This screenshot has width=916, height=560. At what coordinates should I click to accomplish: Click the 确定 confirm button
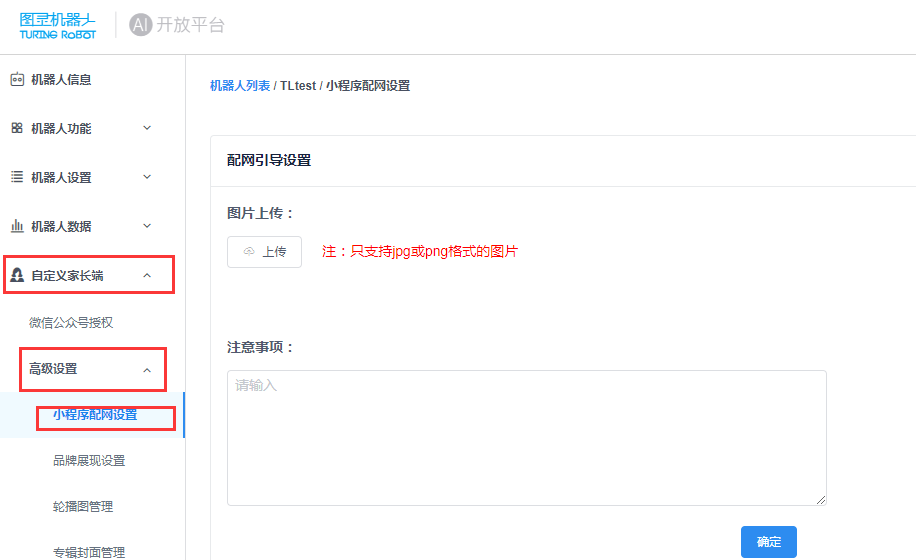tap(769, 542)
